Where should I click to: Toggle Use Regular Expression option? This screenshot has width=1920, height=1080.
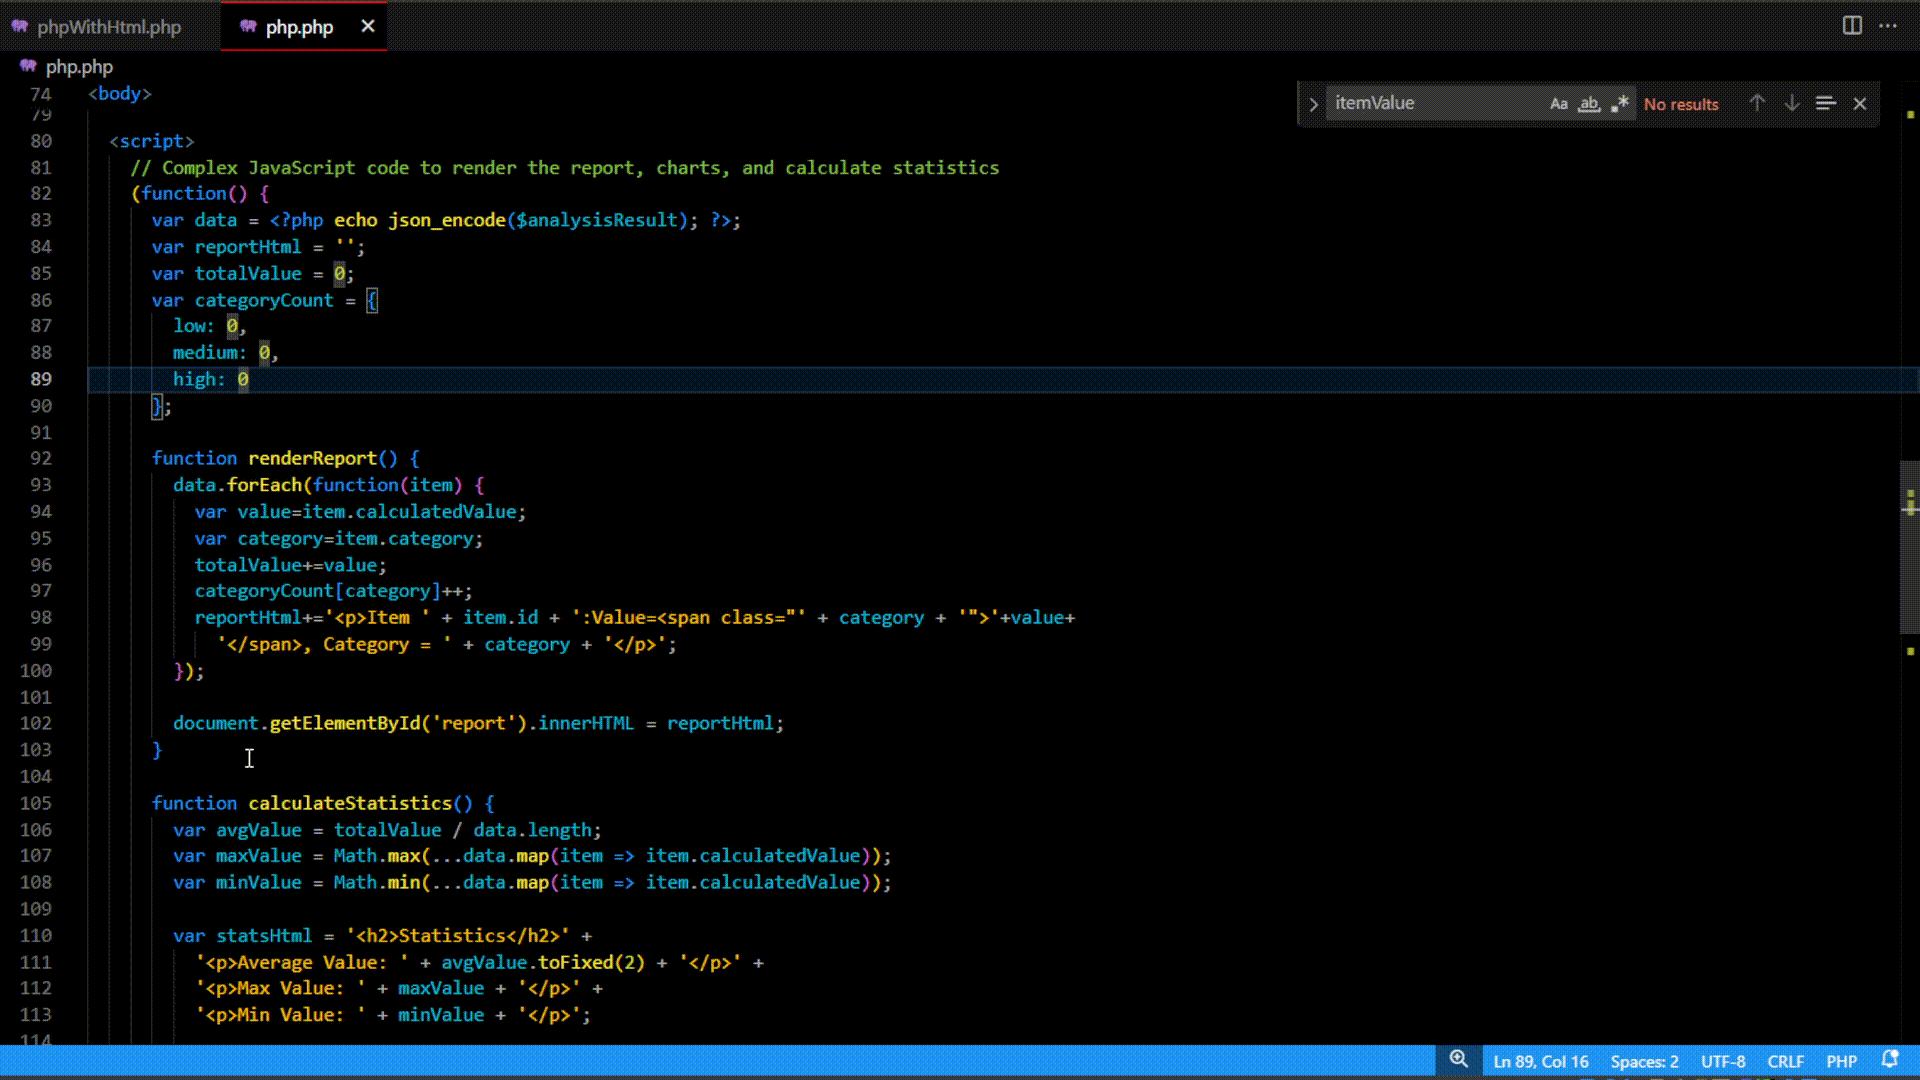[1620, 104]
